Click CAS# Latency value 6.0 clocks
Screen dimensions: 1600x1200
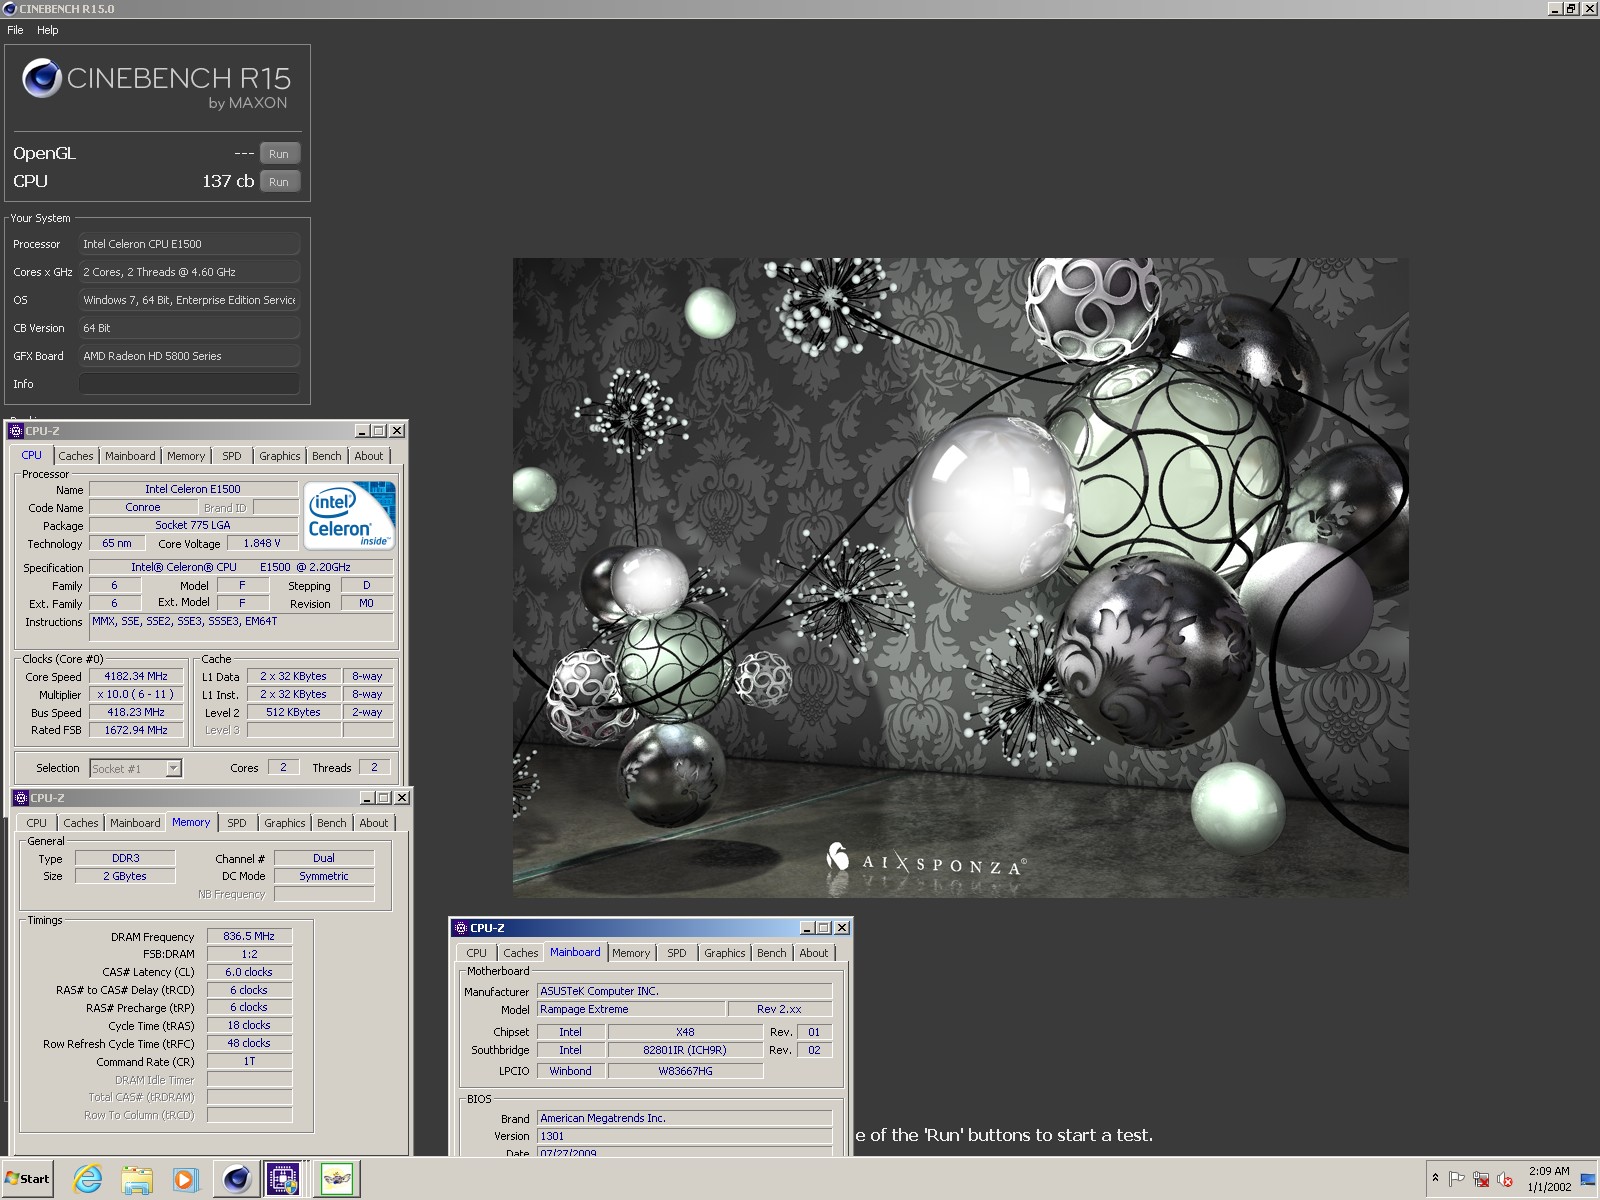coord(249,972)
